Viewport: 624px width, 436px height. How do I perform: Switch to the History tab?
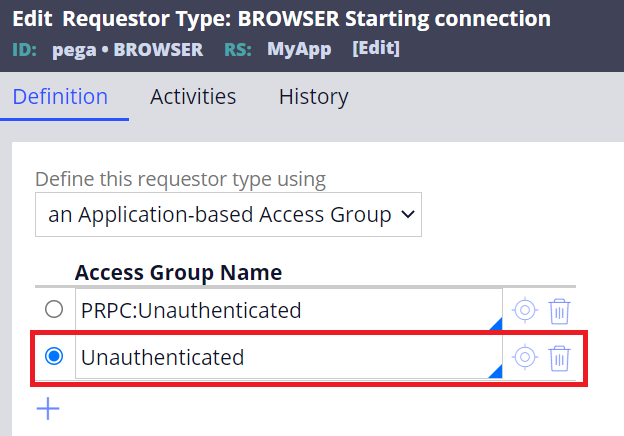click(x=314, y=97)
